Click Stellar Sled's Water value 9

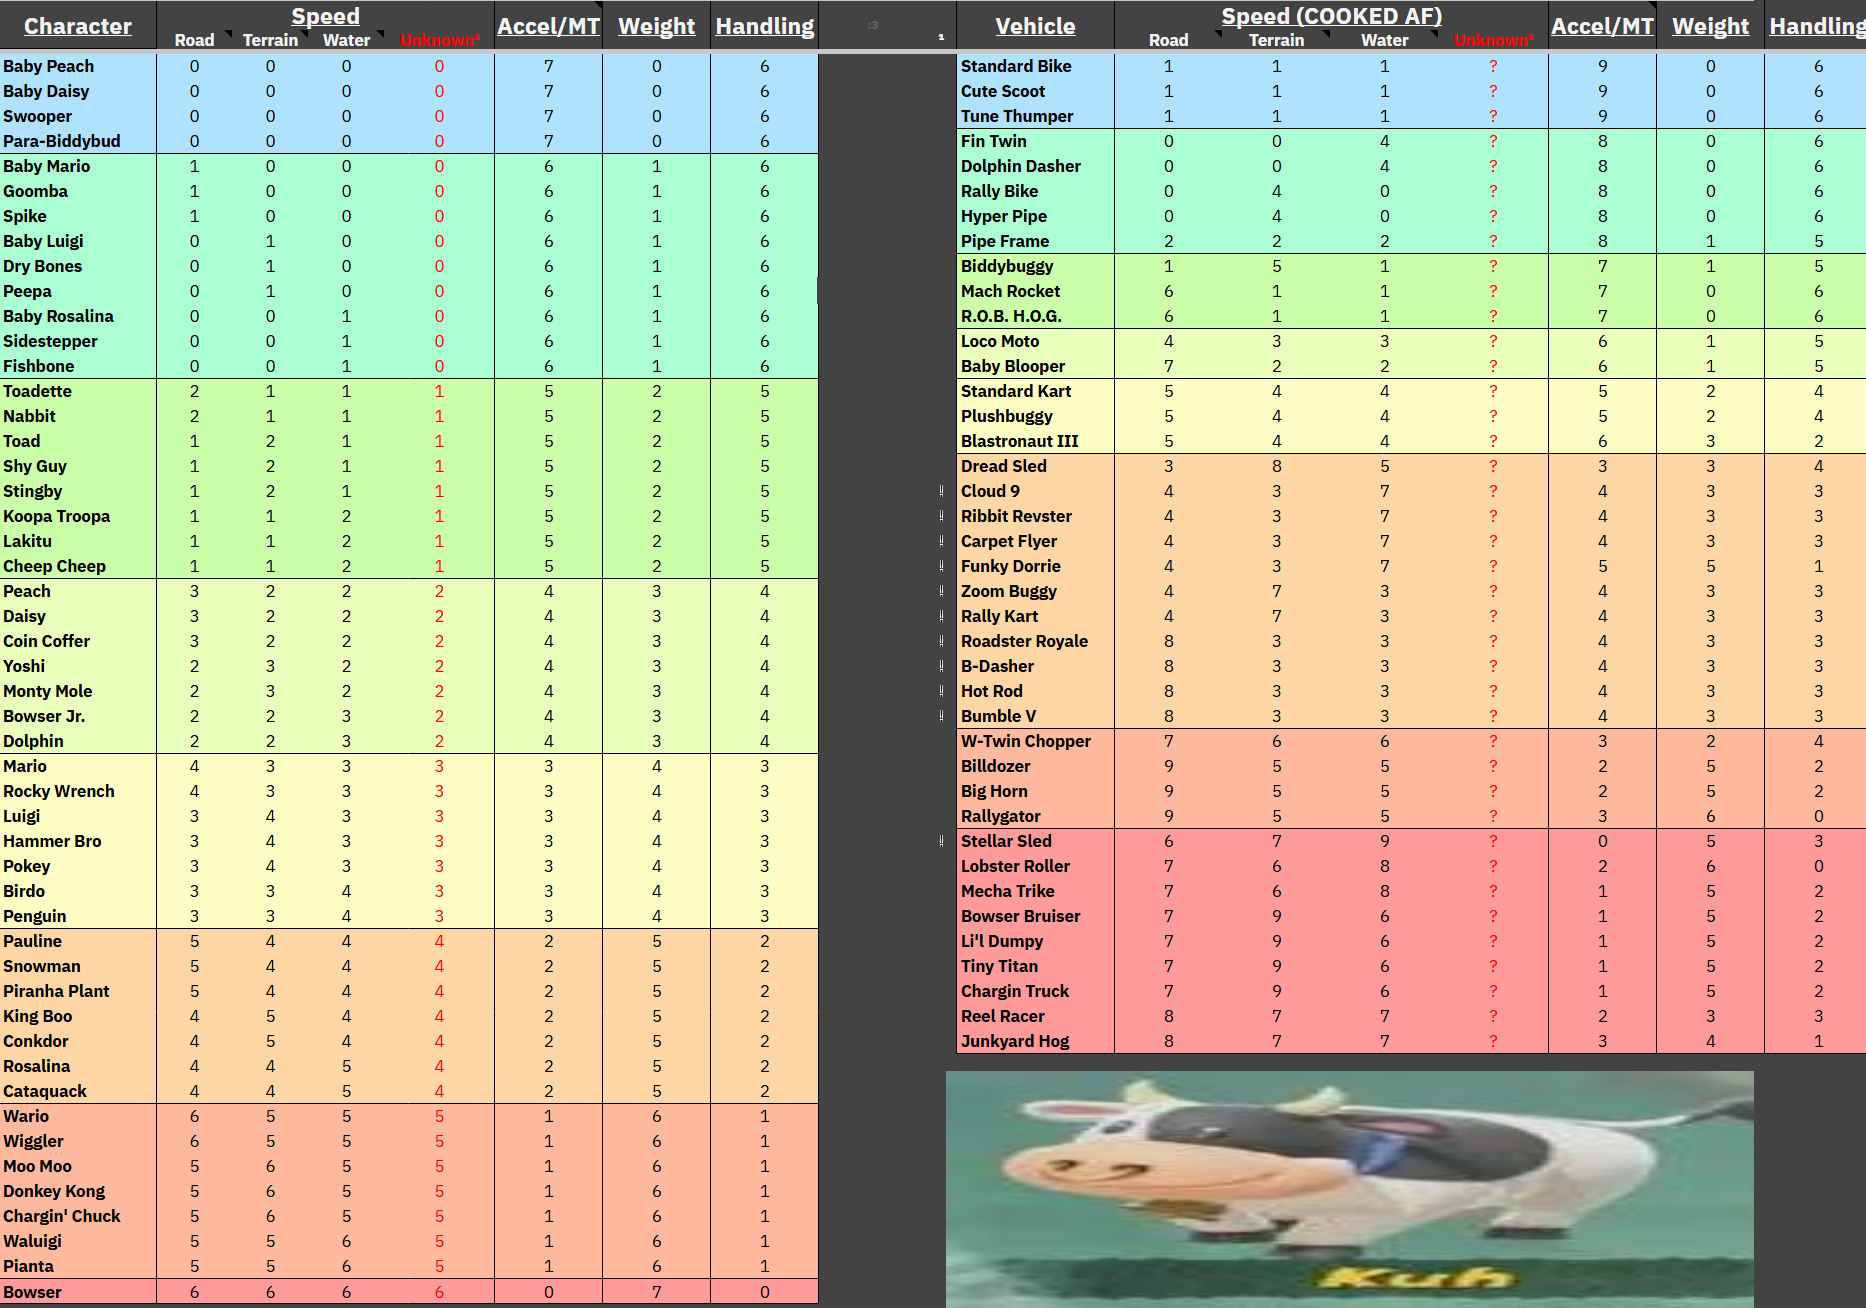[1384, 841]
